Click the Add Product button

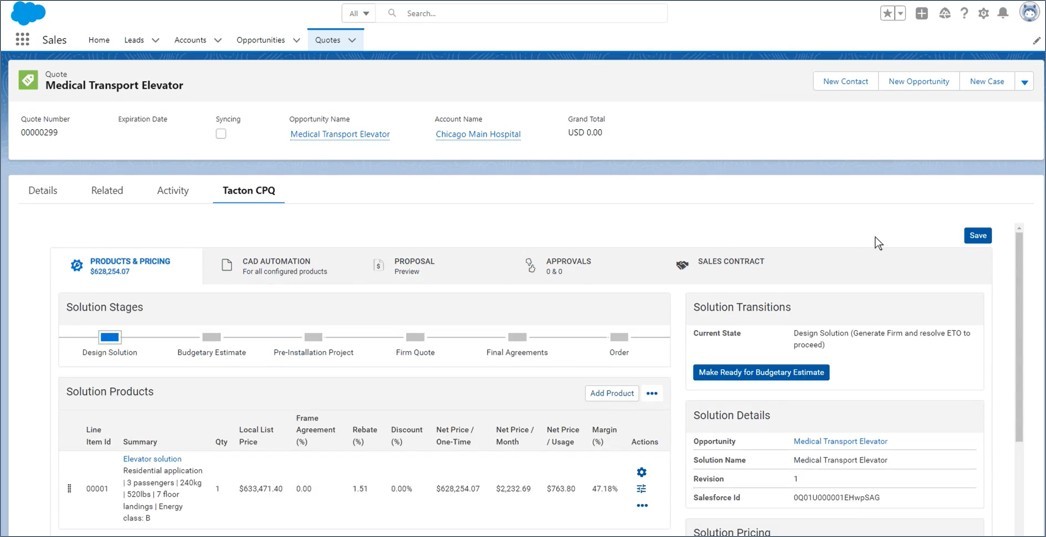tap(612, 393)
